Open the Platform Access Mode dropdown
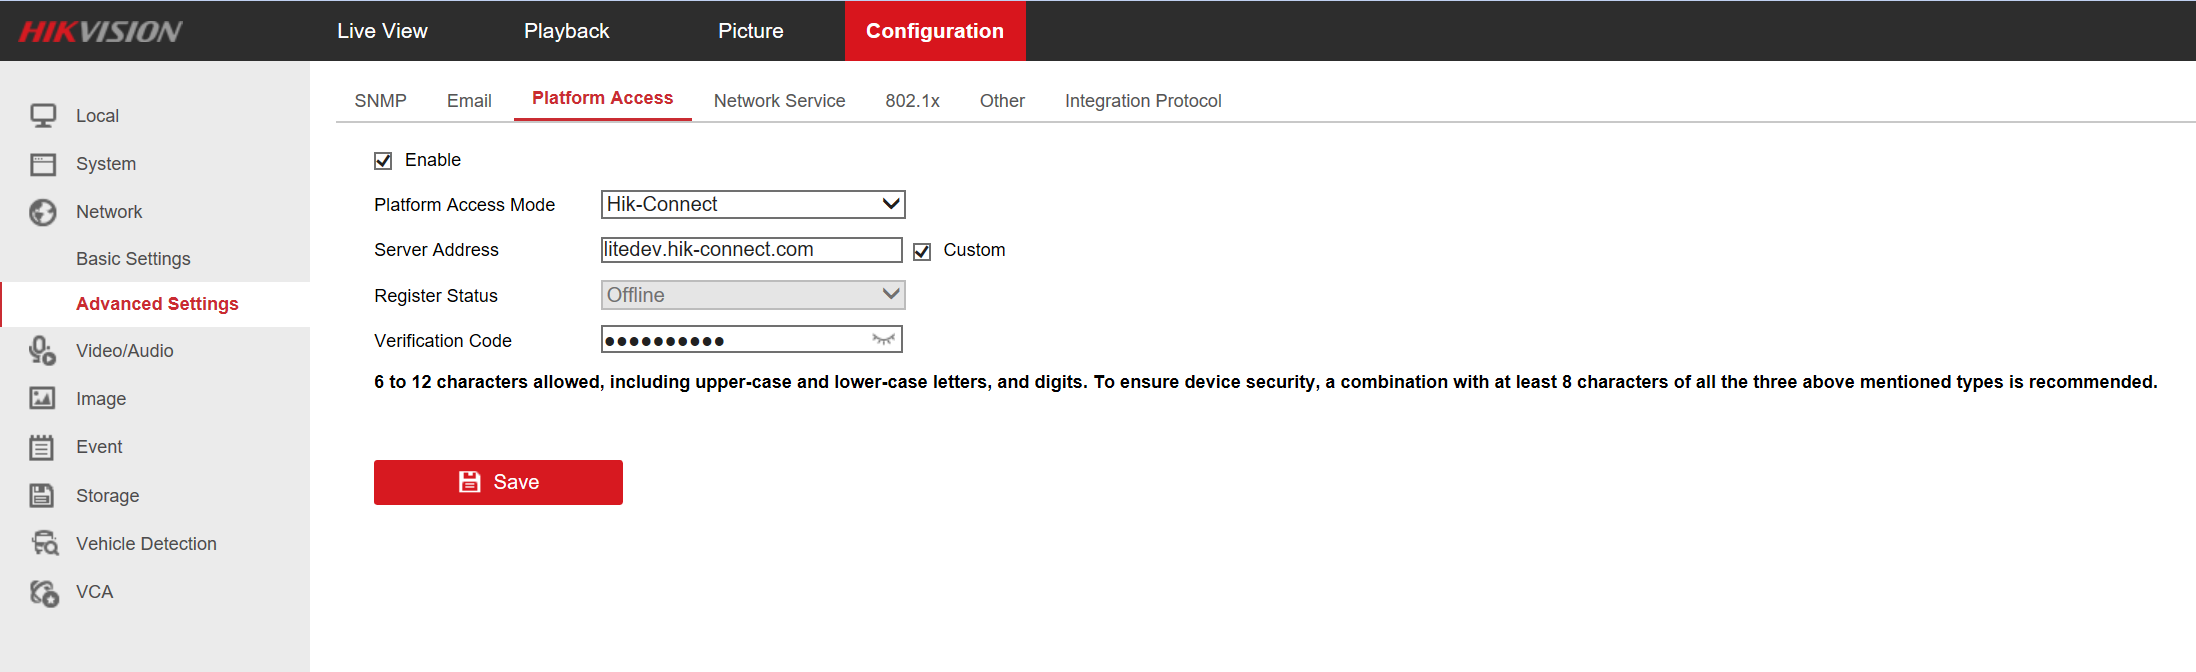This screenshot has height=672, width=2196. [752, 205]
